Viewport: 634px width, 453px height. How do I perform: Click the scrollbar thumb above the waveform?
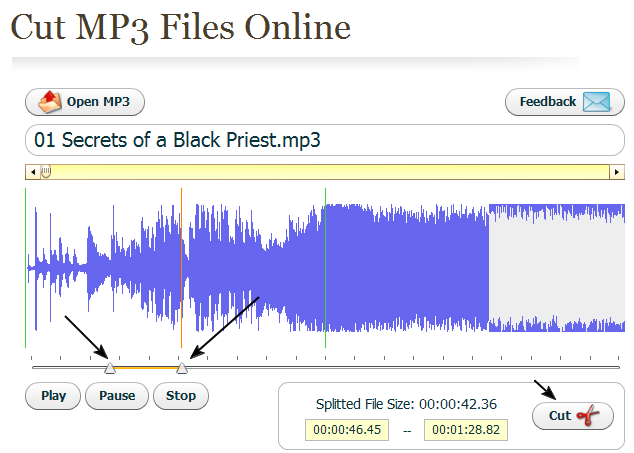click(x=46, y=171)
